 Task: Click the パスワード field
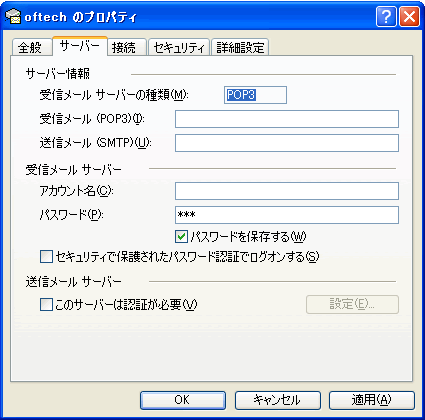(287, 215)
